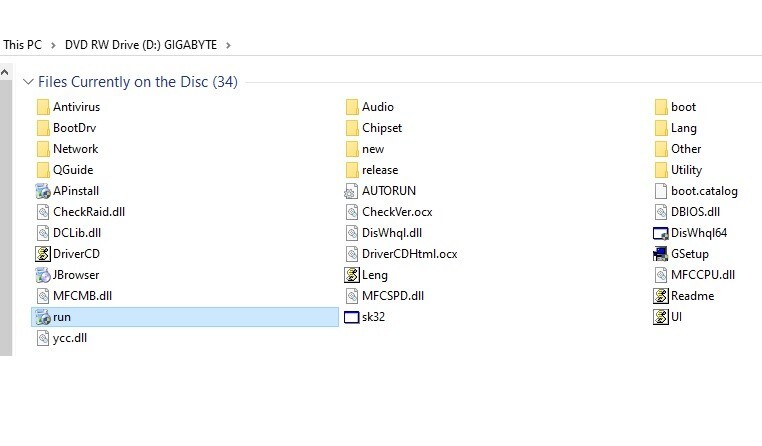The height and width of the screenshot is (446, 762).
Task: Select the file name MFCSPD.dll
Action: (x=393, y=296)
